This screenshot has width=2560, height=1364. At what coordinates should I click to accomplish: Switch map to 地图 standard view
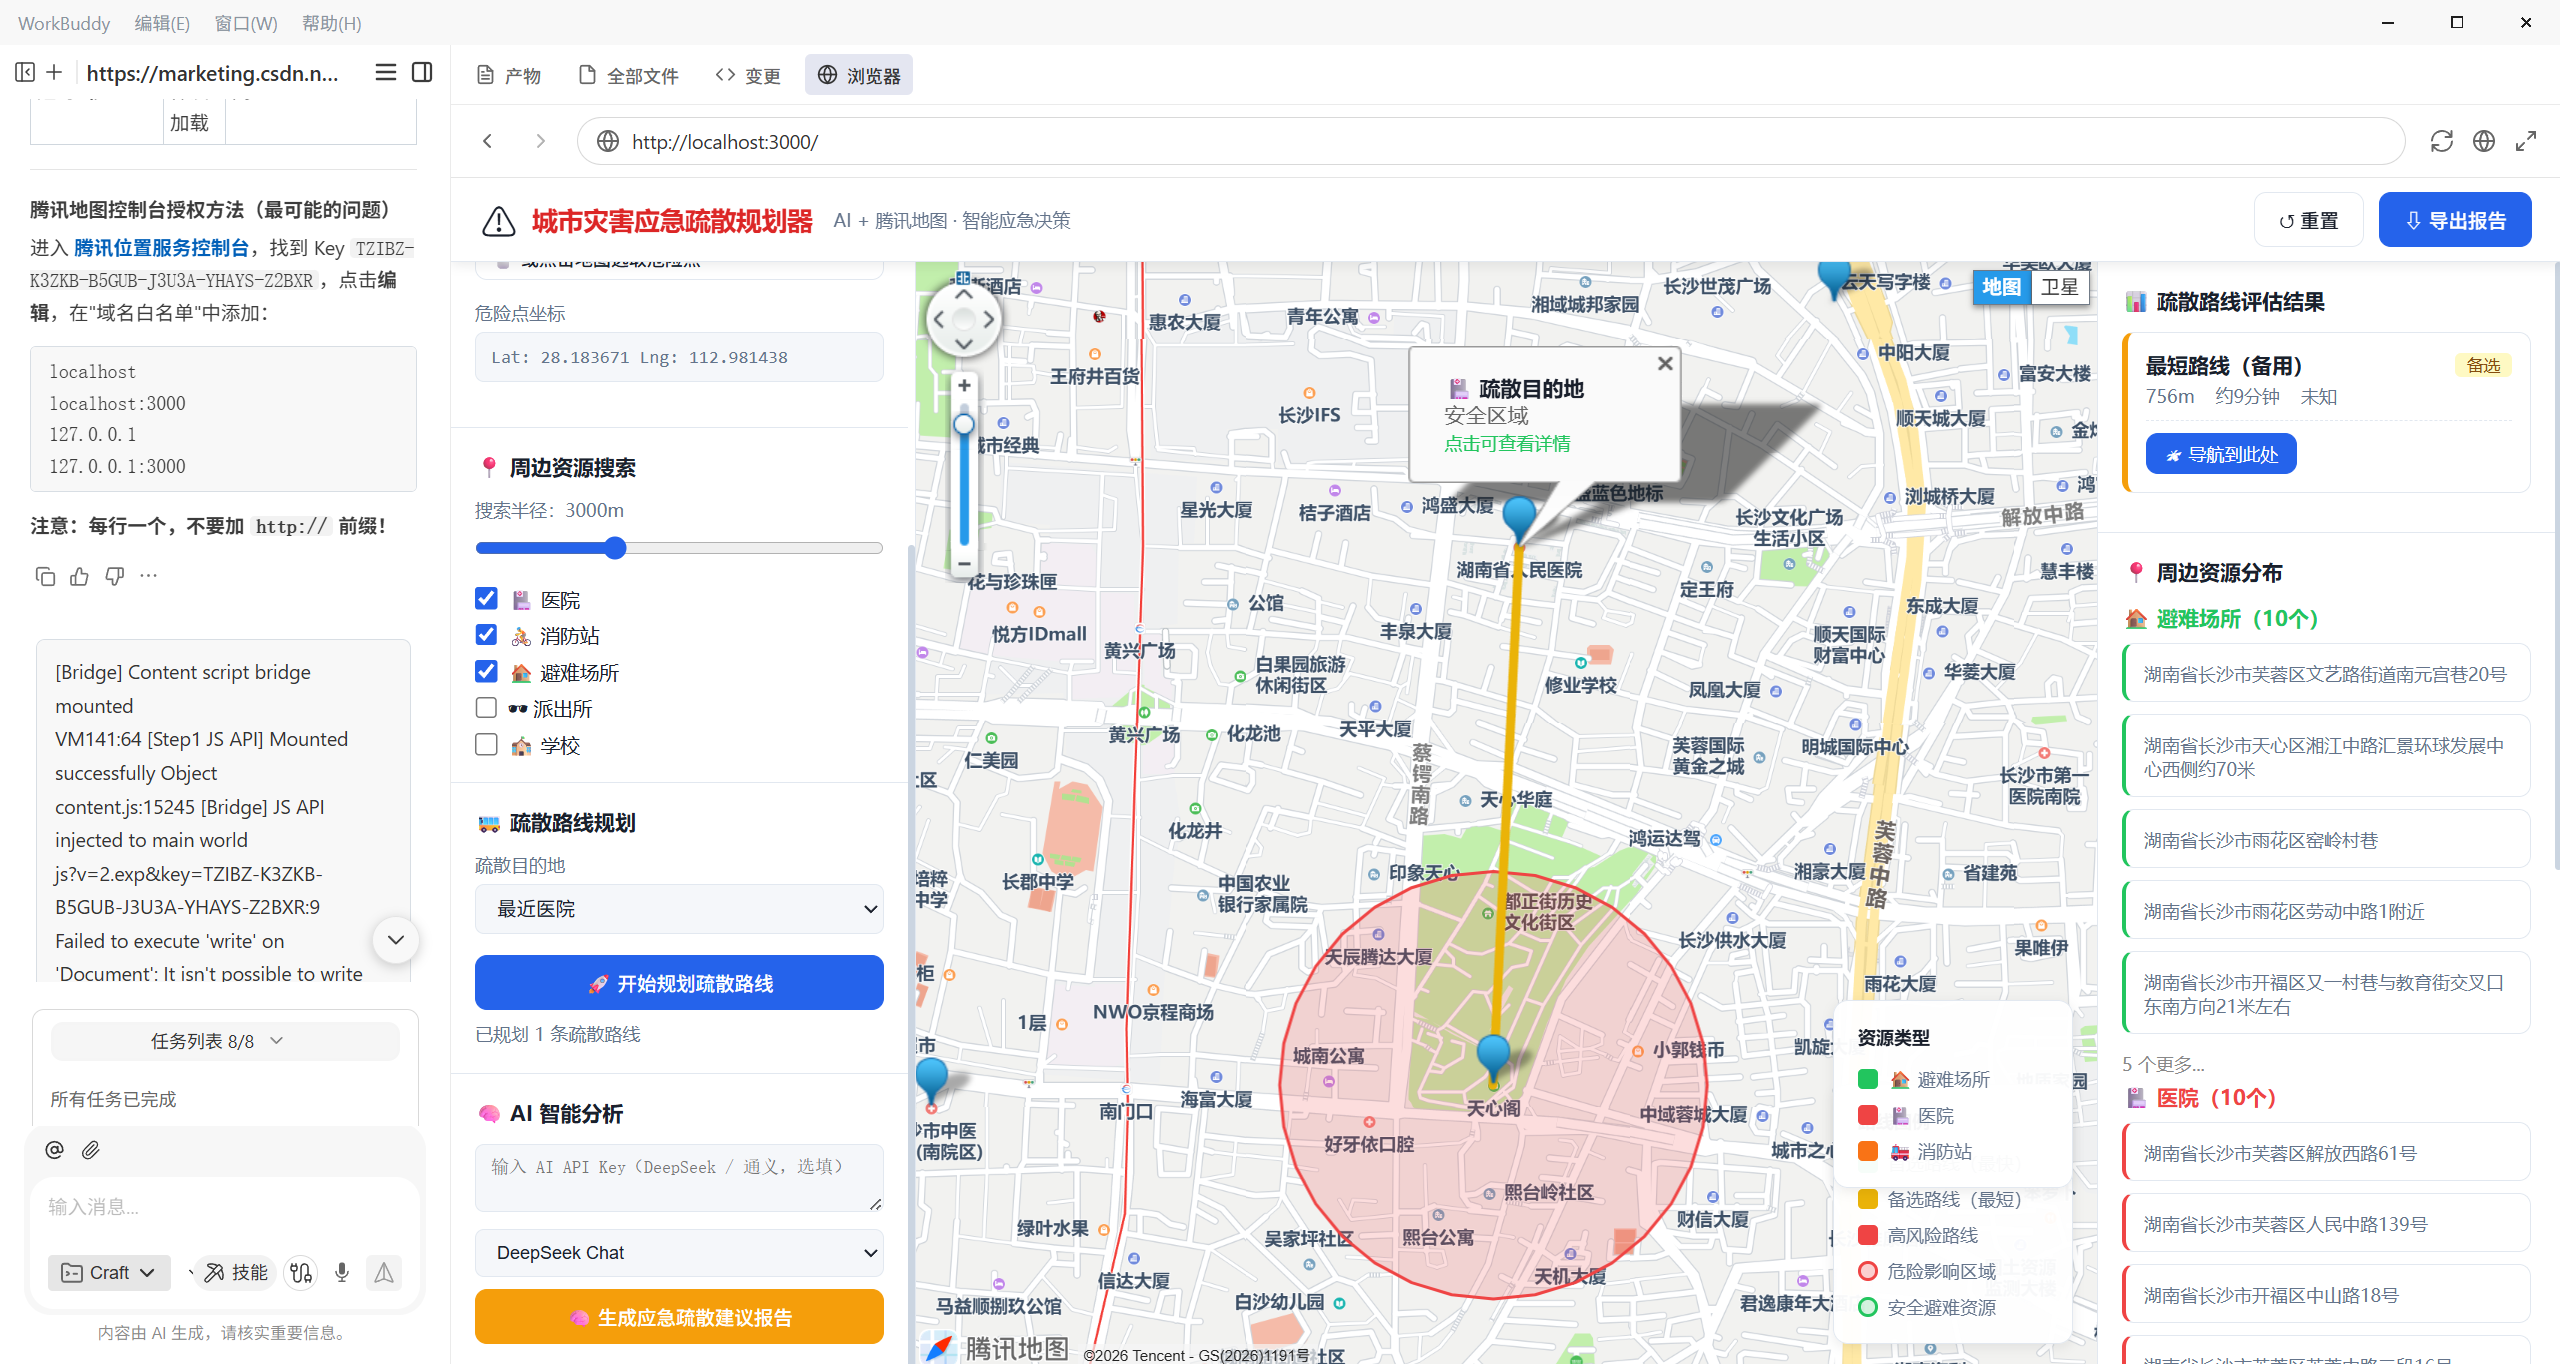click(2002, 287)
